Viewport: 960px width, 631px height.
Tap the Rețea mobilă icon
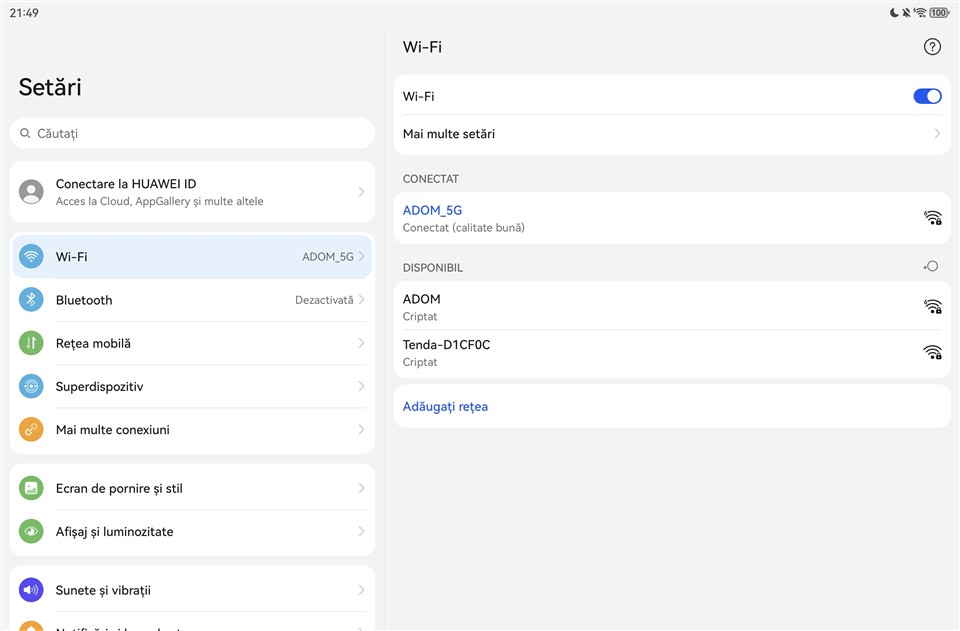point(31,343)
